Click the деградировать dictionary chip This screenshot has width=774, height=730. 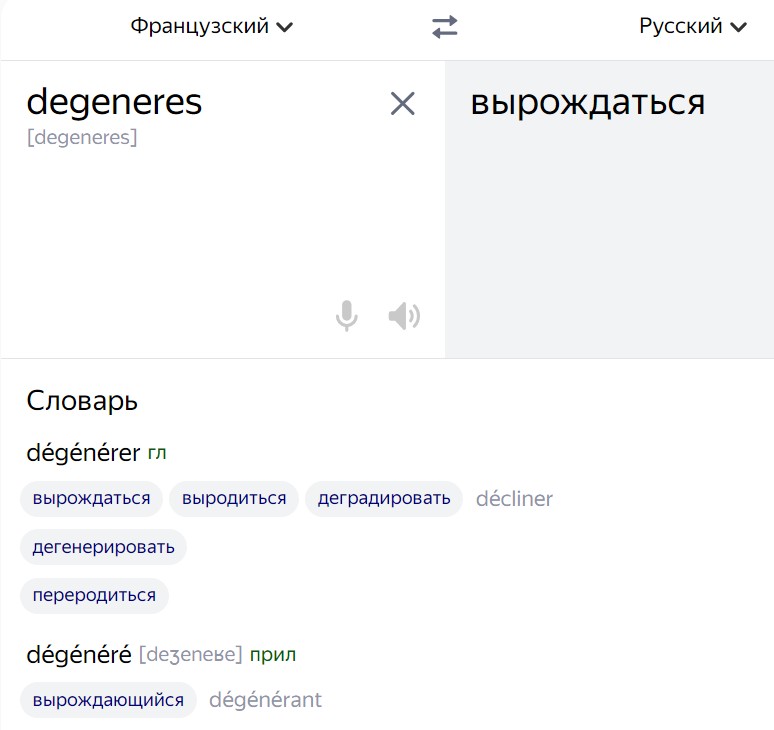384,499
